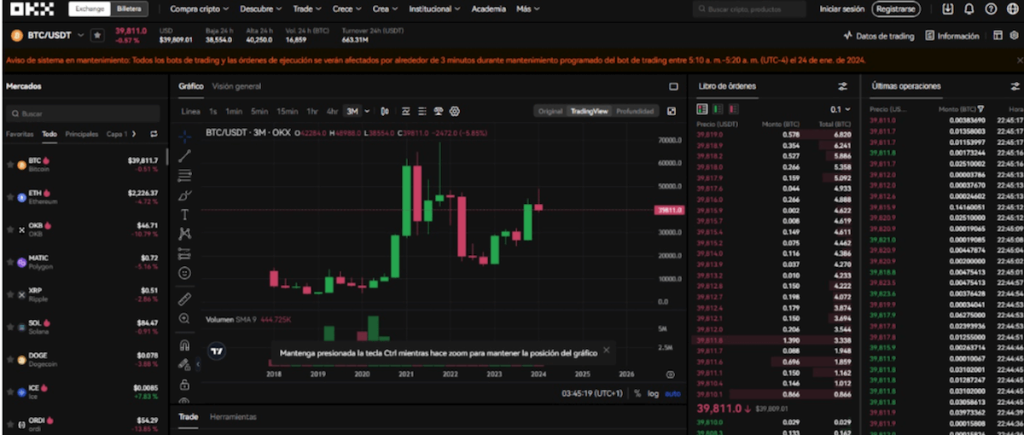Open candlestick chart style selector
This screenshot has height=435, width=1024.
click(385, 111)
